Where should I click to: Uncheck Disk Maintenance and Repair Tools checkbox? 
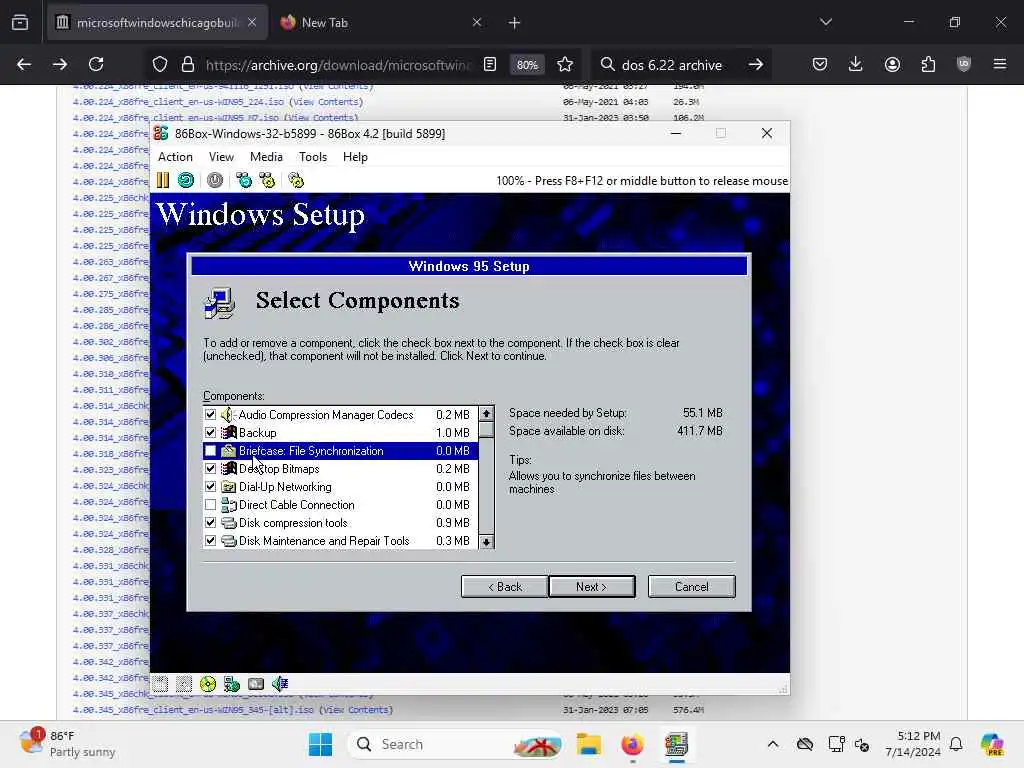(210, 541)
